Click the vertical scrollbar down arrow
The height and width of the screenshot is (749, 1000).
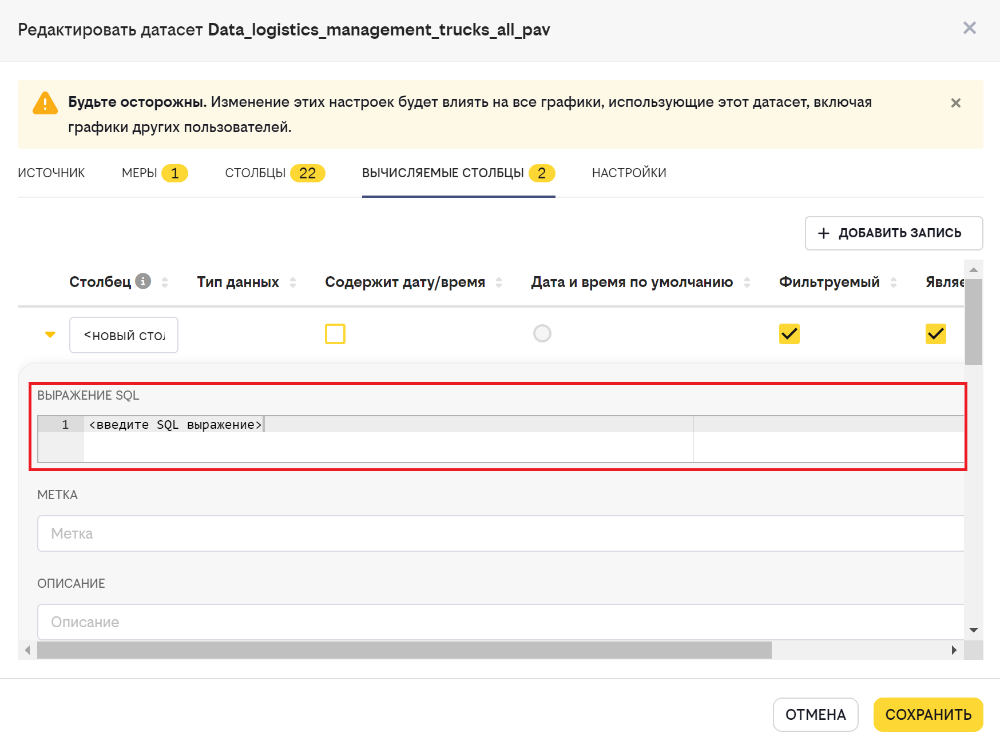[973, 630]
